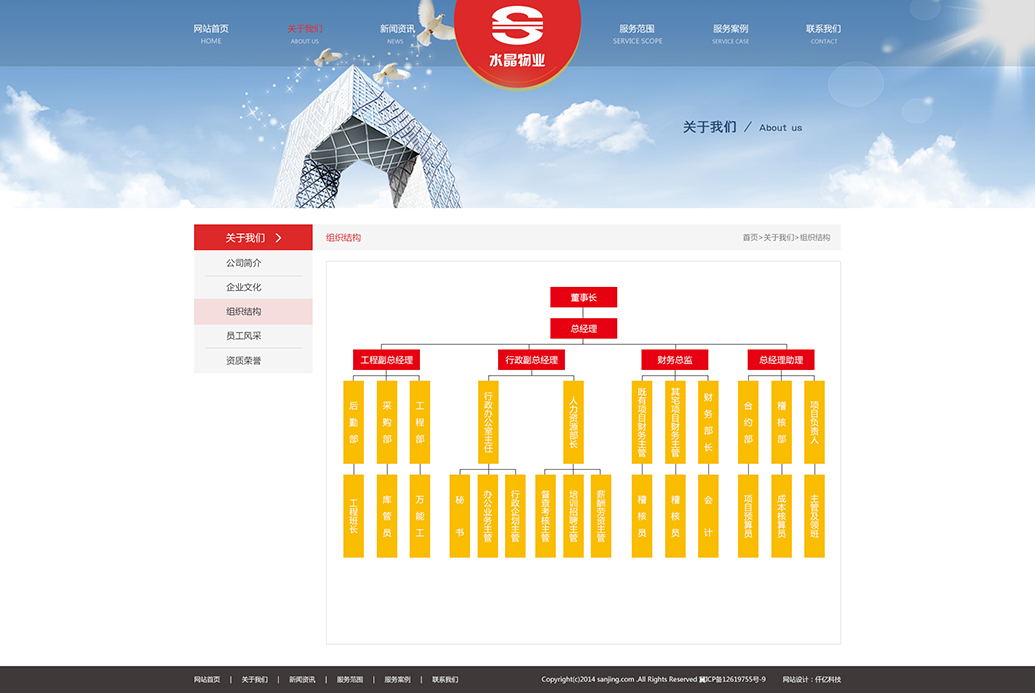
Task: Click the red 工程副总经理 box in chart
Action: [386, 359]
